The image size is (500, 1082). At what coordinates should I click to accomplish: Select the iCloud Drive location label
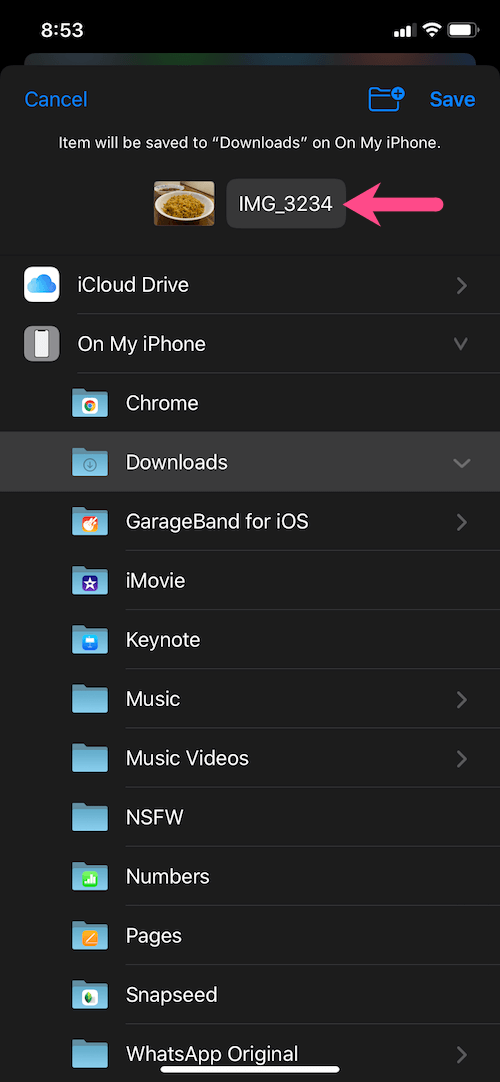133,284
